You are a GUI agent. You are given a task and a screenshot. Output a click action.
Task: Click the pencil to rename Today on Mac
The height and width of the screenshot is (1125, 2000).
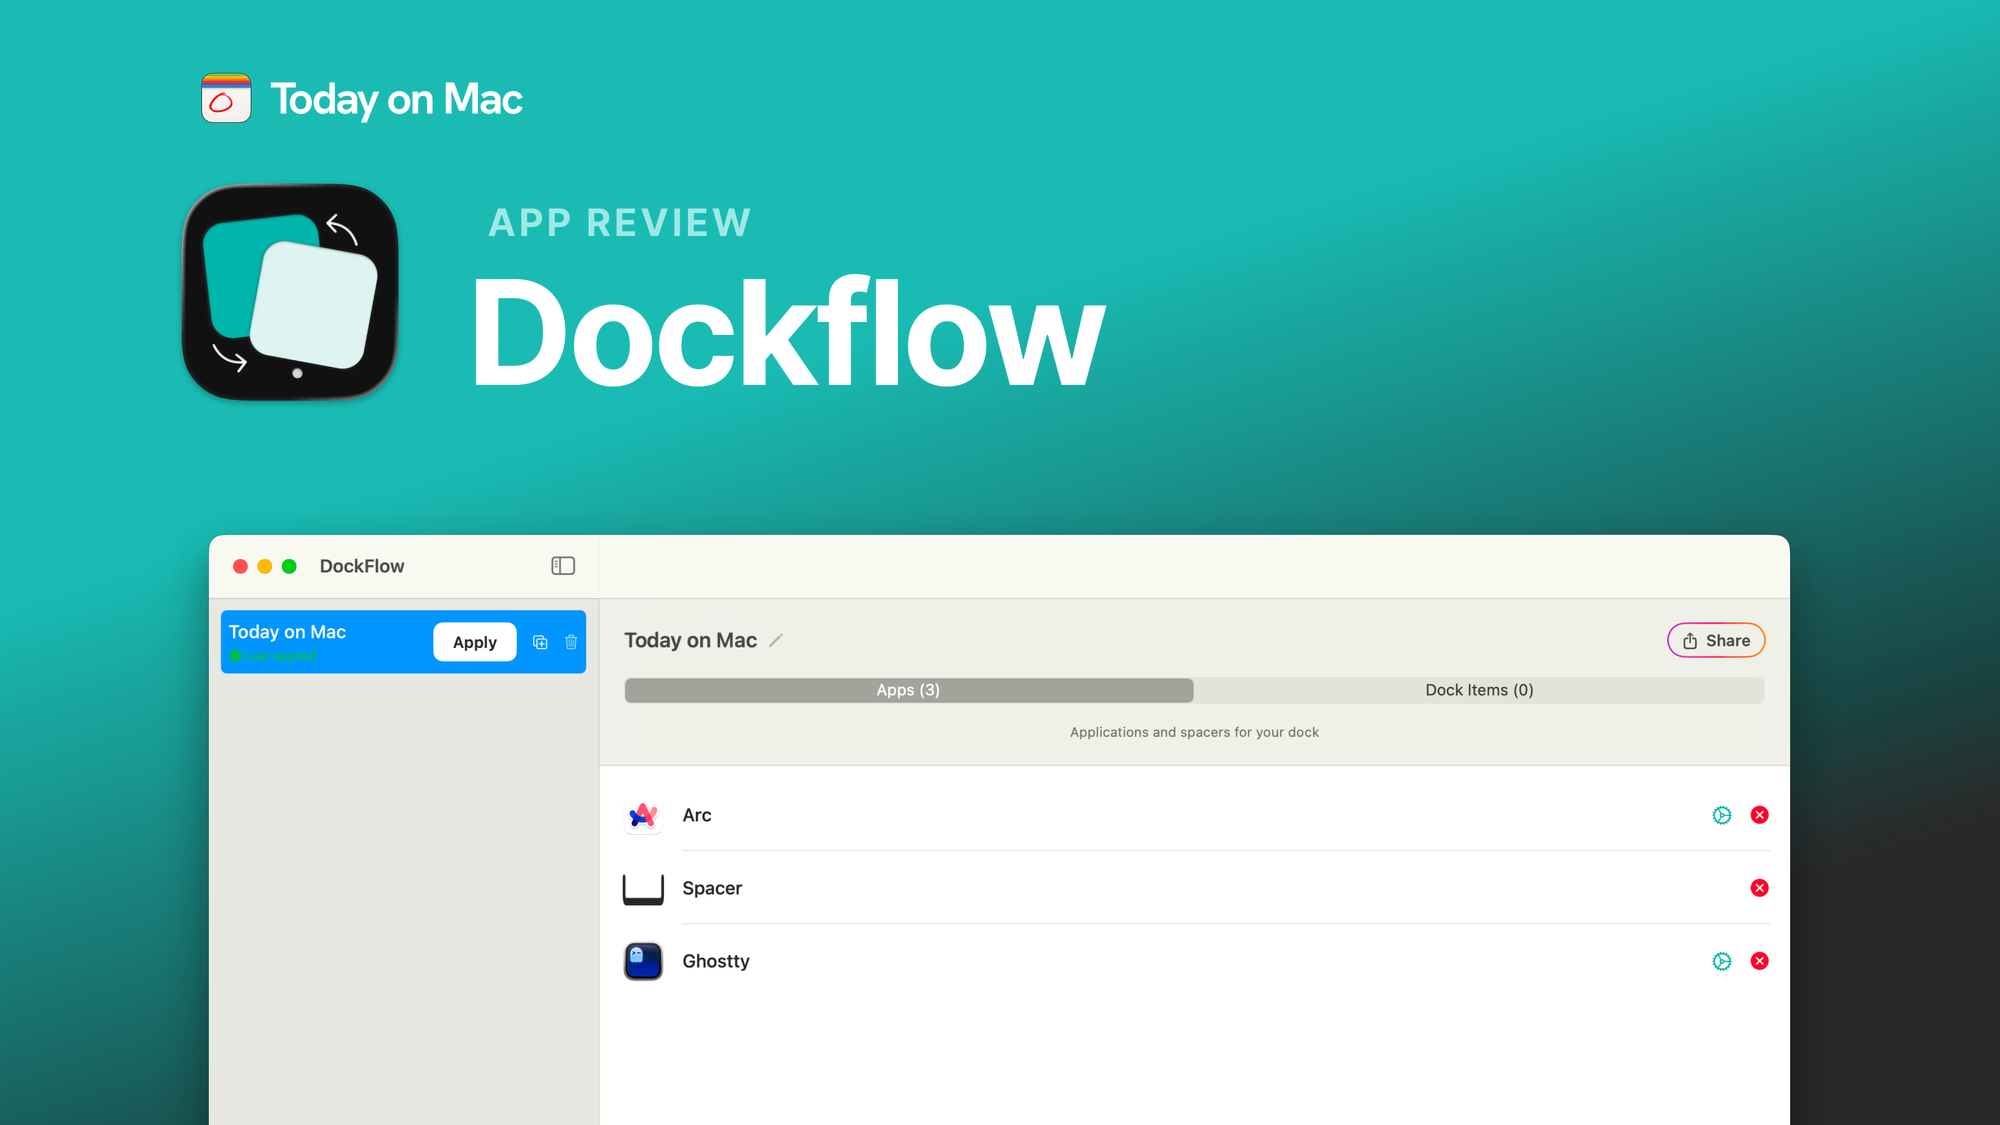pyautogui.click(x=776, y=640)
